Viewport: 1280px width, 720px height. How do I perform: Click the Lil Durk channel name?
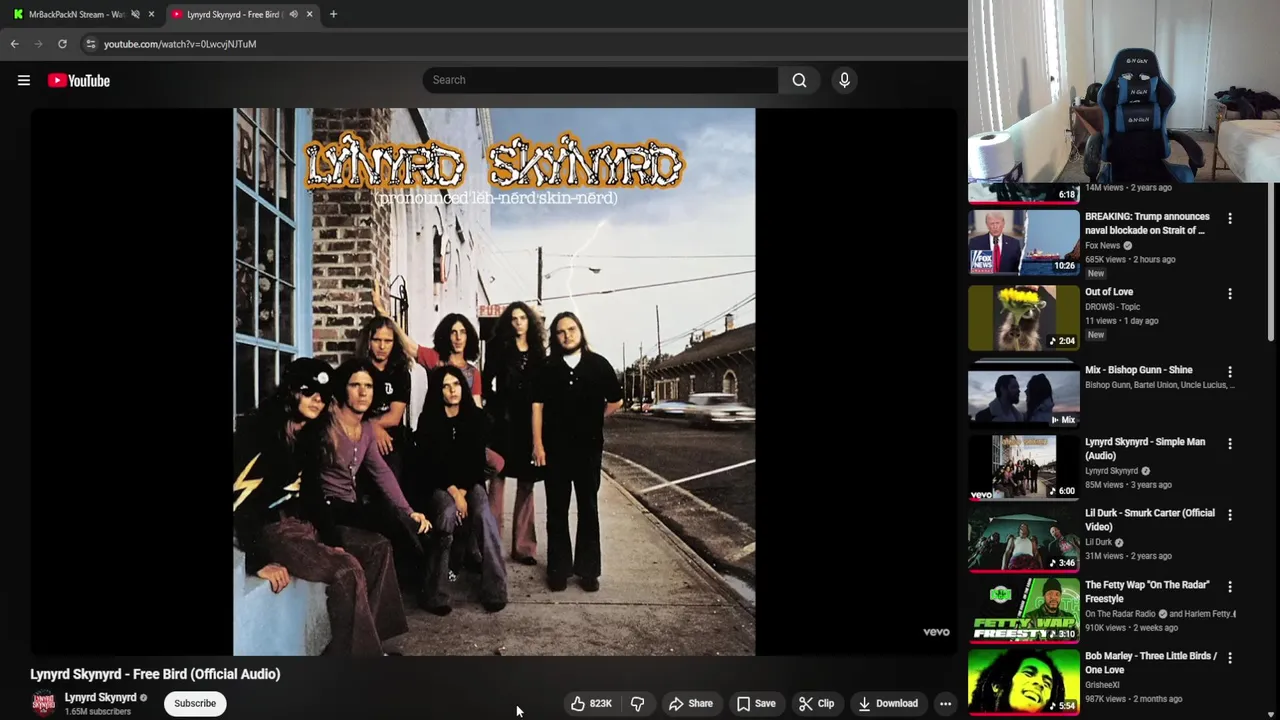click(x=1098, y=542)
